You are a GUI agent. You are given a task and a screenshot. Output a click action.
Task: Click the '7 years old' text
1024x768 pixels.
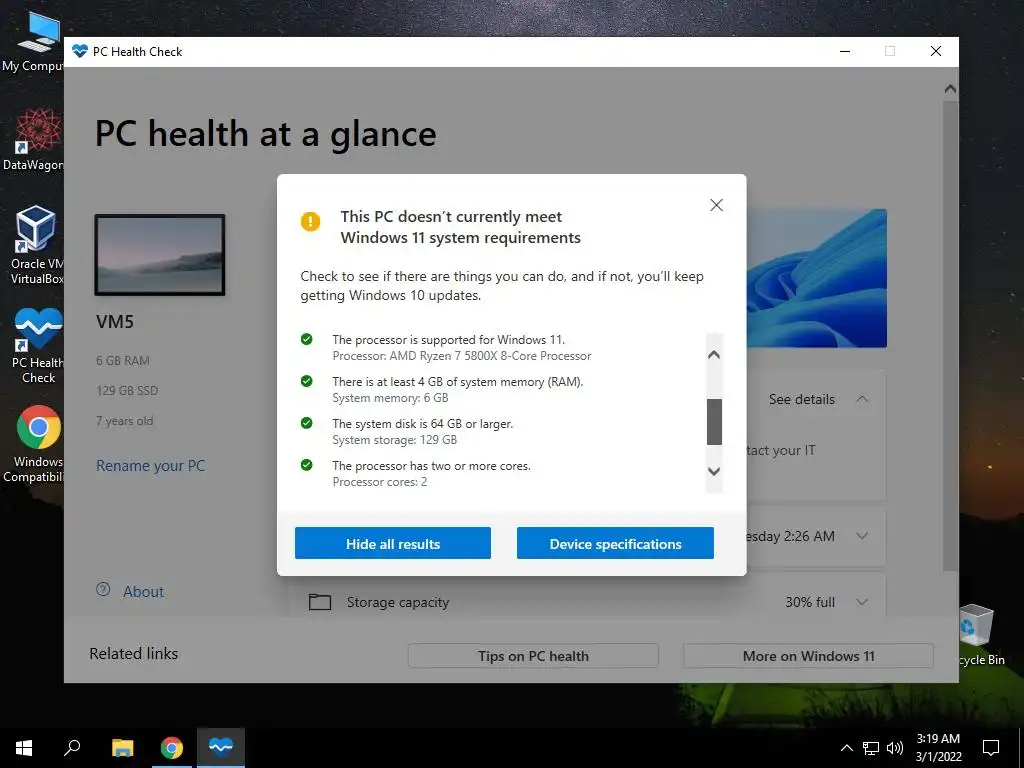(125, 421)
